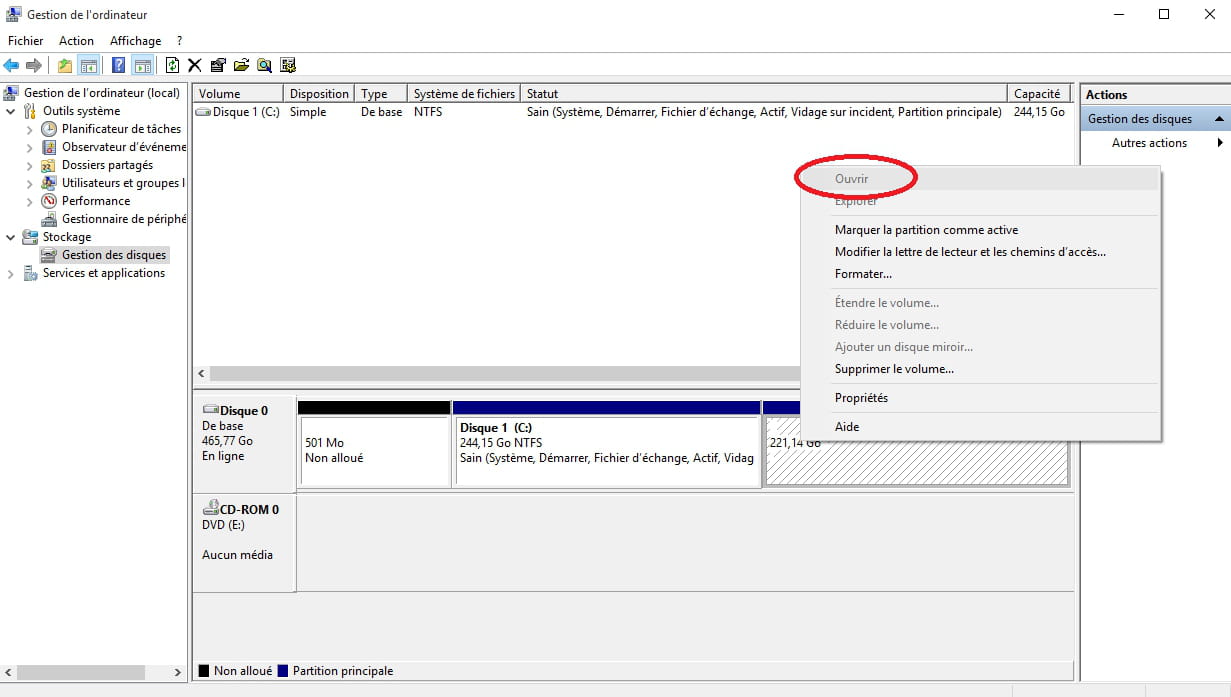
Task: Click the tree pane left scroll arrow
Action: (x=9, y=673)
